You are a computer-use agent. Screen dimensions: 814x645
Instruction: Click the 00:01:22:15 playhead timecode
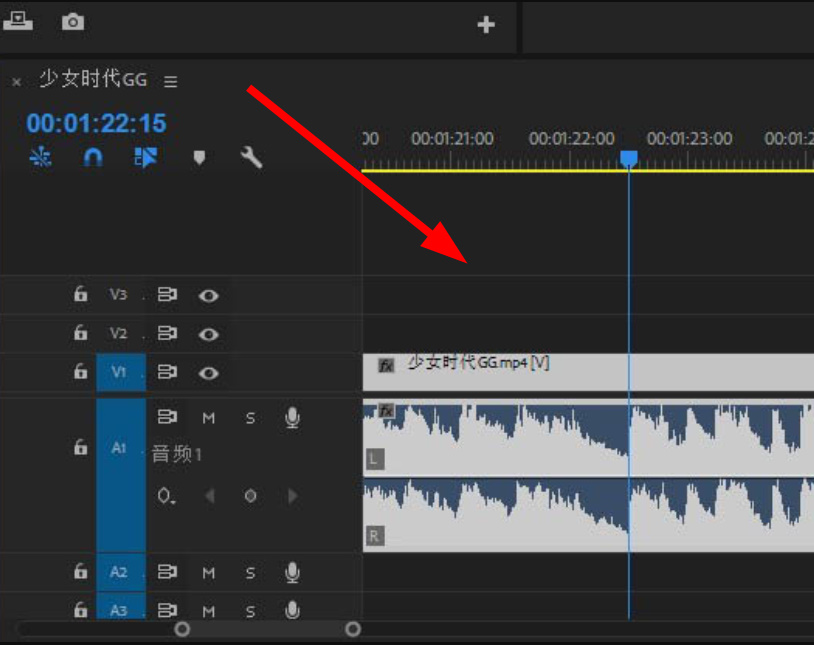[96, 124]
